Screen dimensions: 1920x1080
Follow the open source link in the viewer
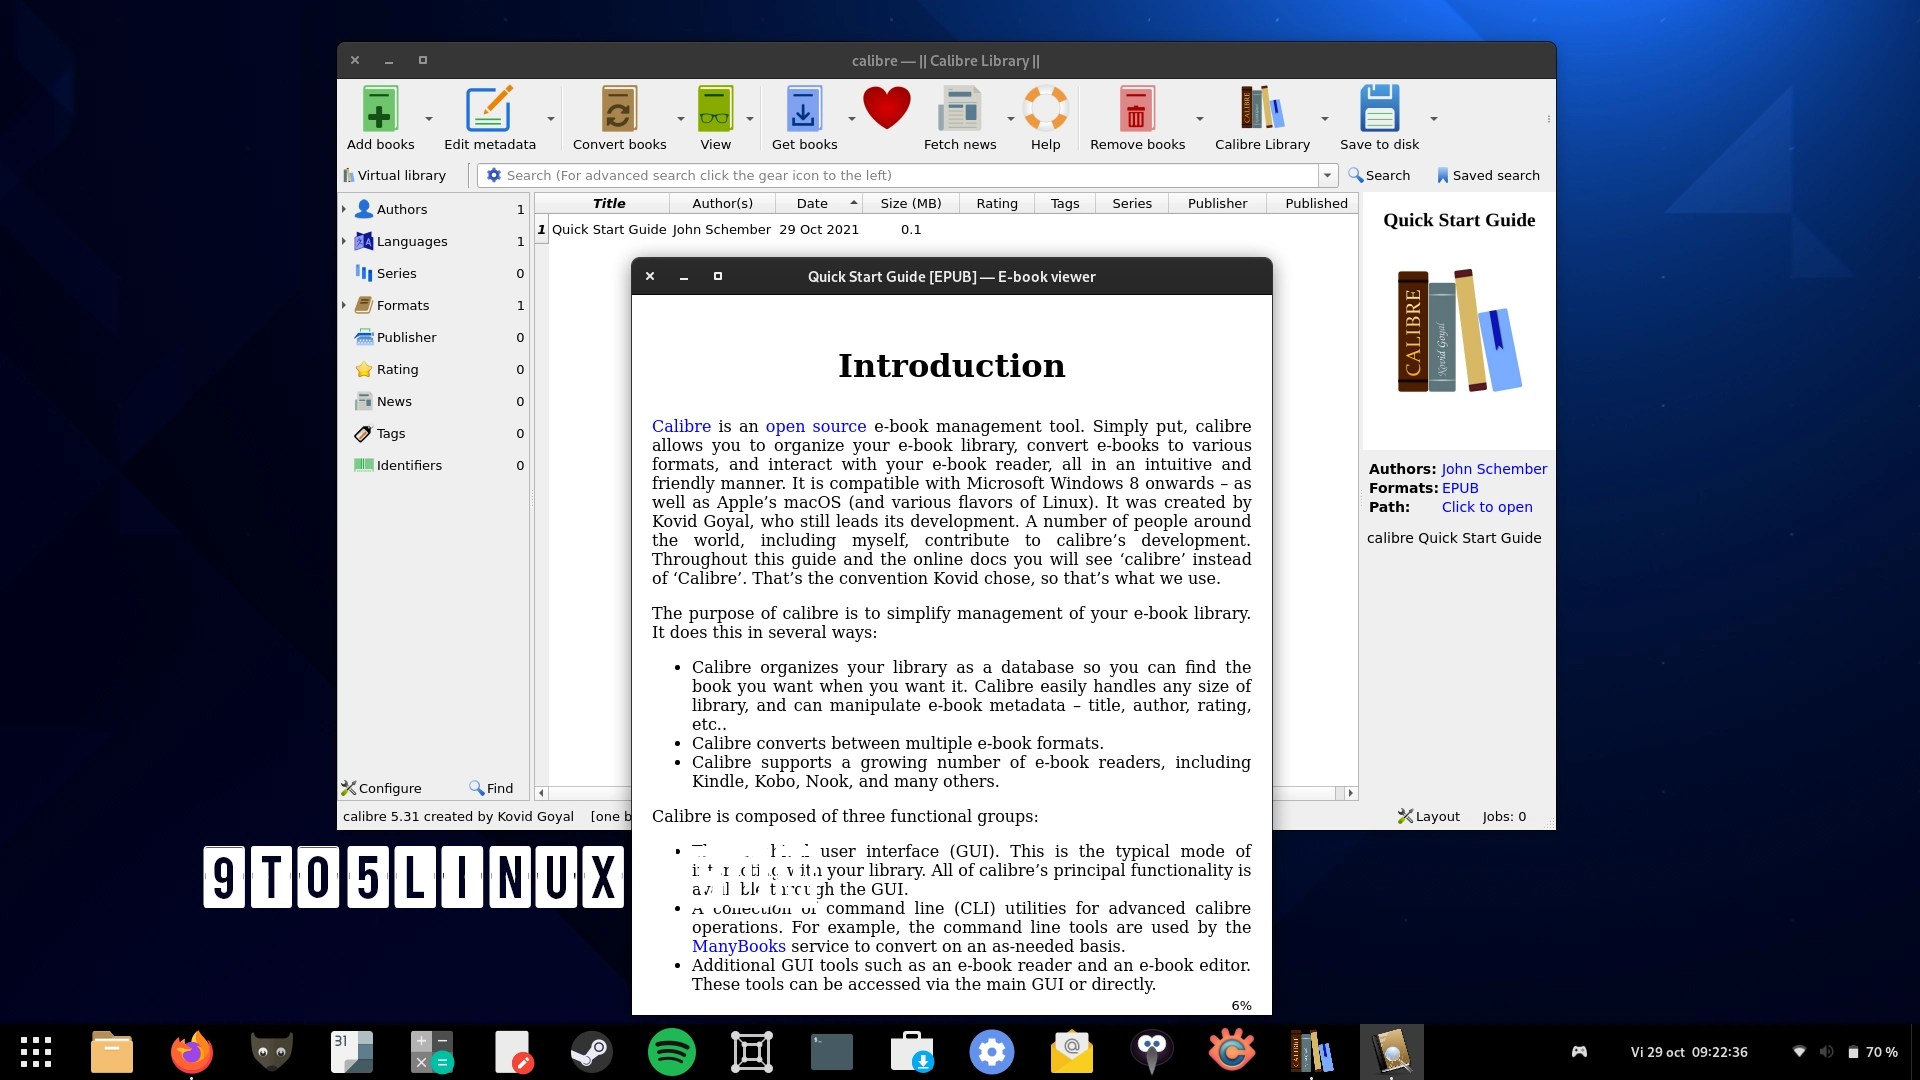tap(816, 426)
